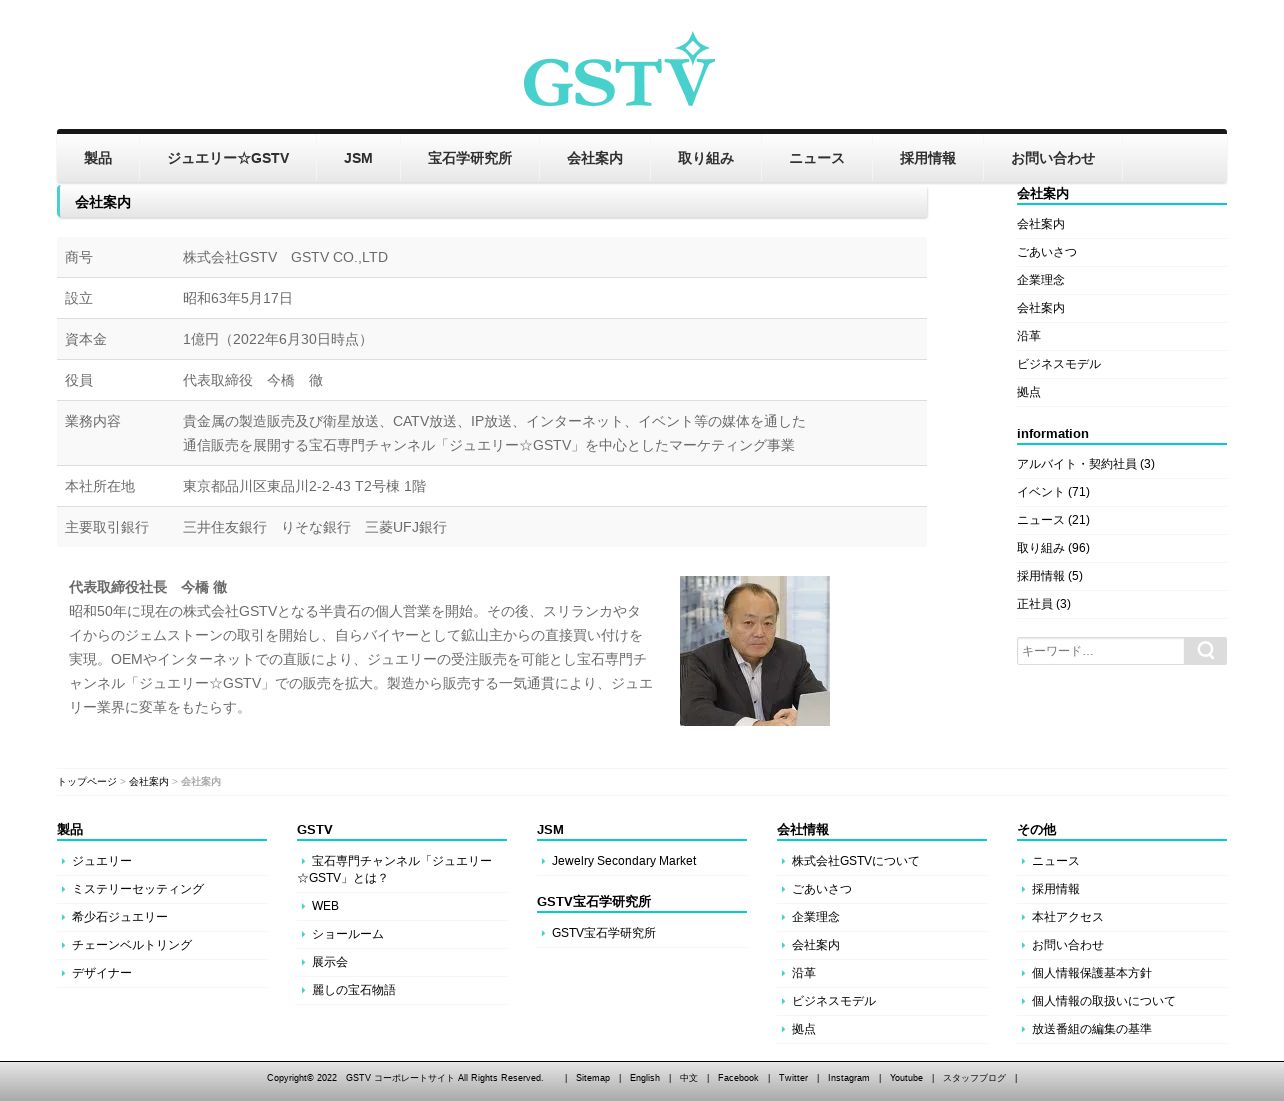
Task: Open footer link 個人情報保護基本方針
Action: pyautogui.click(x=1092, y=973)
